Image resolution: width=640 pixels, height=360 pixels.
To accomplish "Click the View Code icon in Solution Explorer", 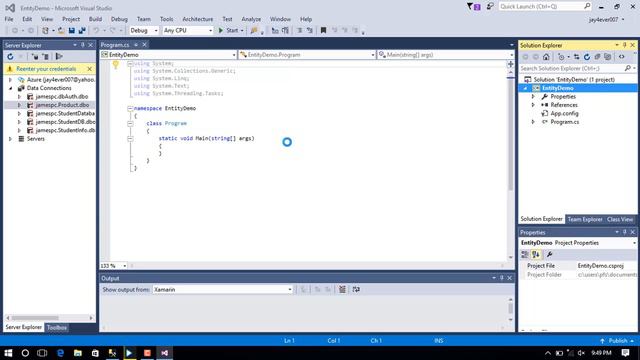I will pos(622,57).
